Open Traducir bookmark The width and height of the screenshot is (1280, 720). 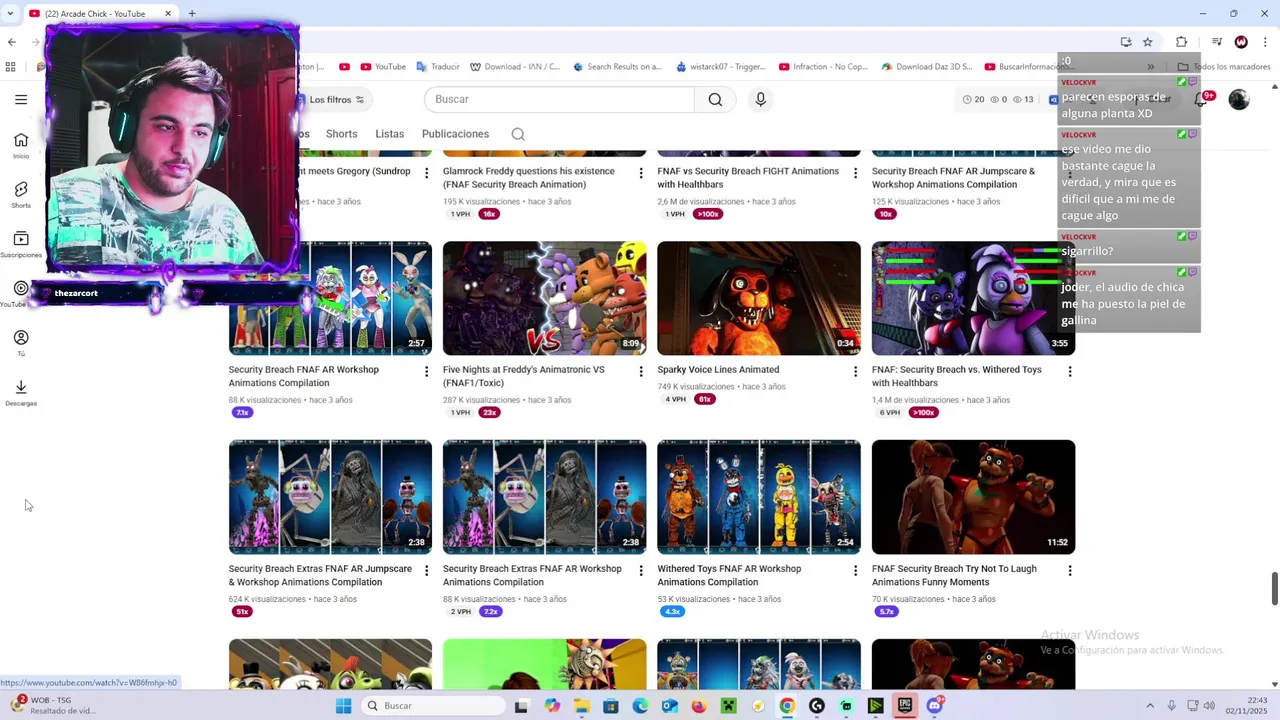[437, 67]
